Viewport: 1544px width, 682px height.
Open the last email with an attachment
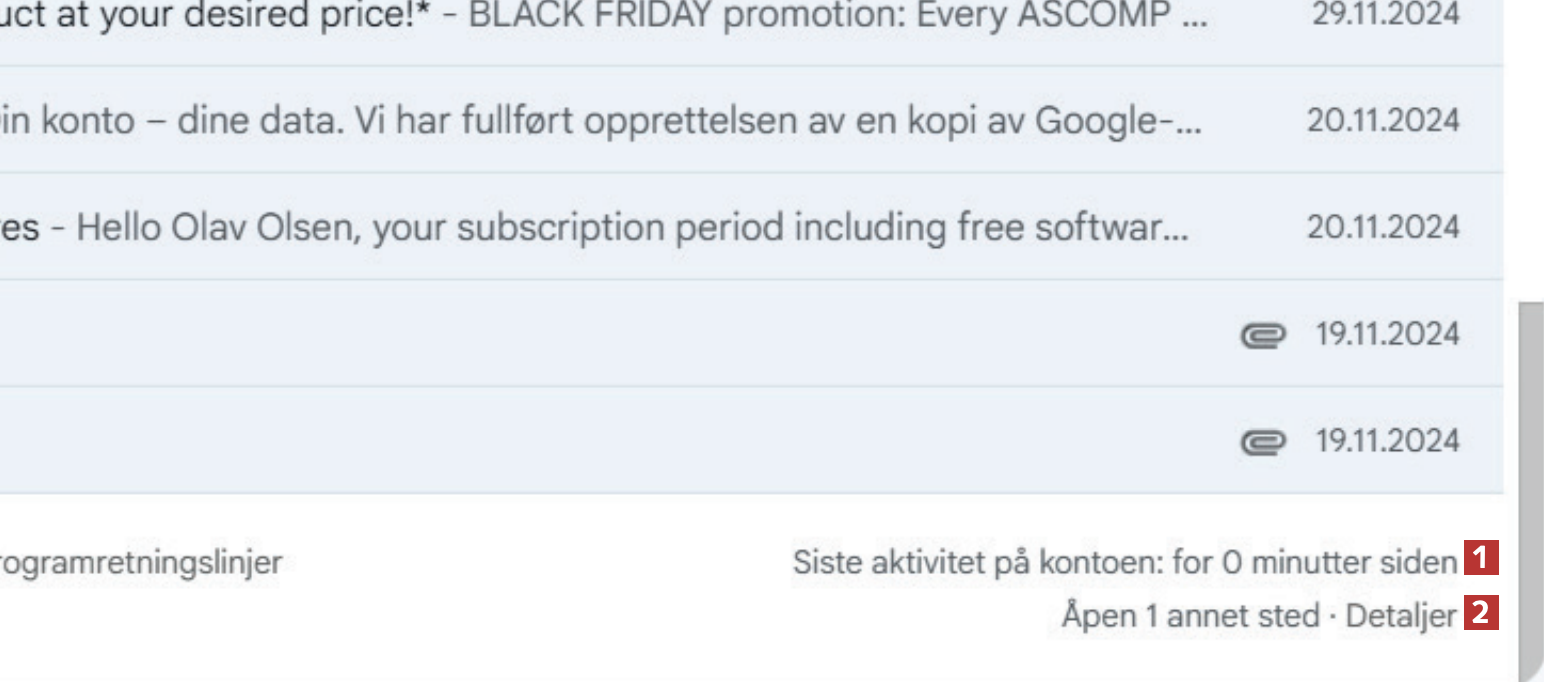(600, 441)
